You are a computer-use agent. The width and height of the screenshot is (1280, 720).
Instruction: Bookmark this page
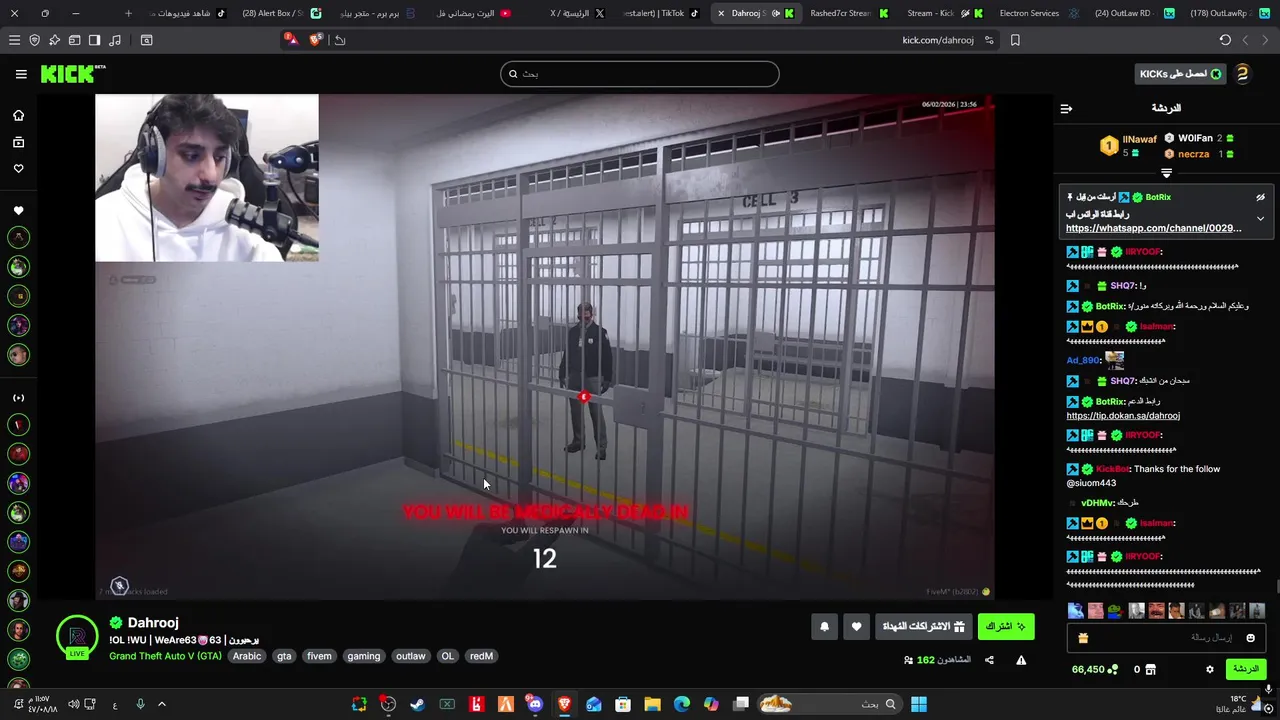1015,40
